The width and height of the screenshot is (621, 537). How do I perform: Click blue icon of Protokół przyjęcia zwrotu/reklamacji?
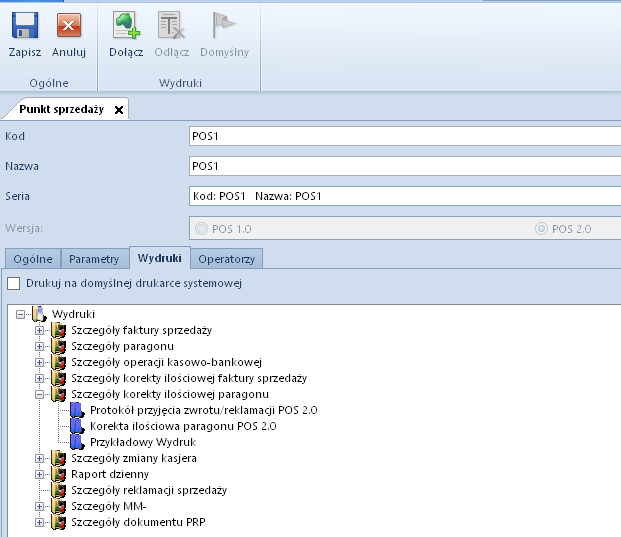77,410
